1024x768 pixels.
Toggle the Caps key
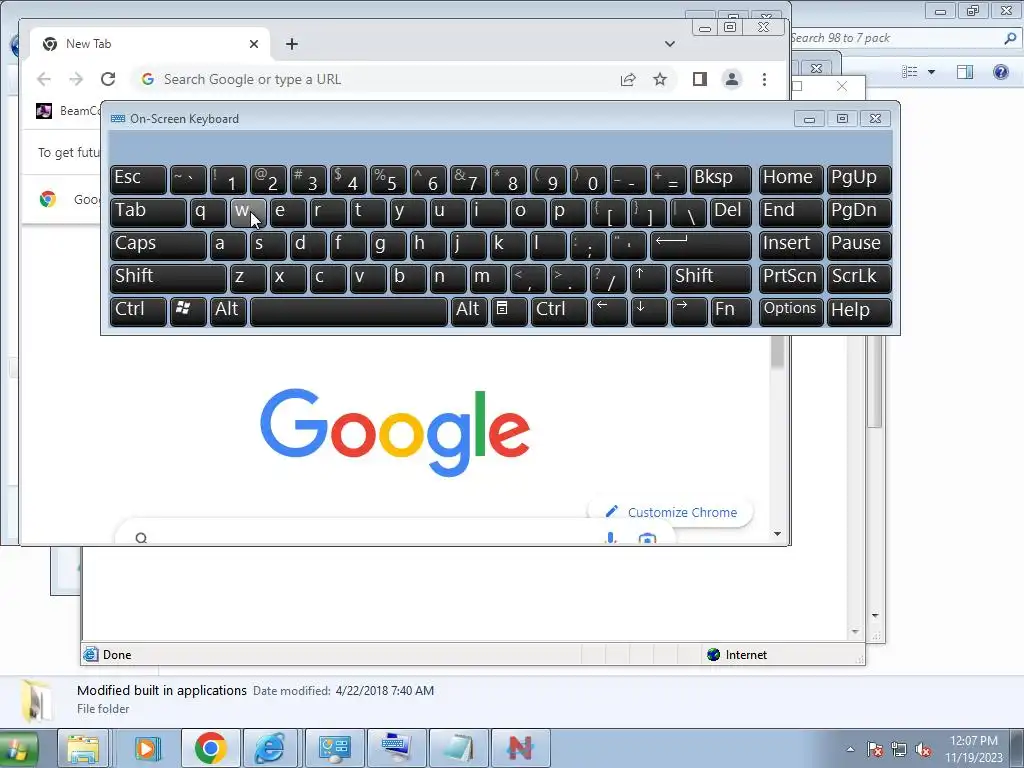[158, 245]
